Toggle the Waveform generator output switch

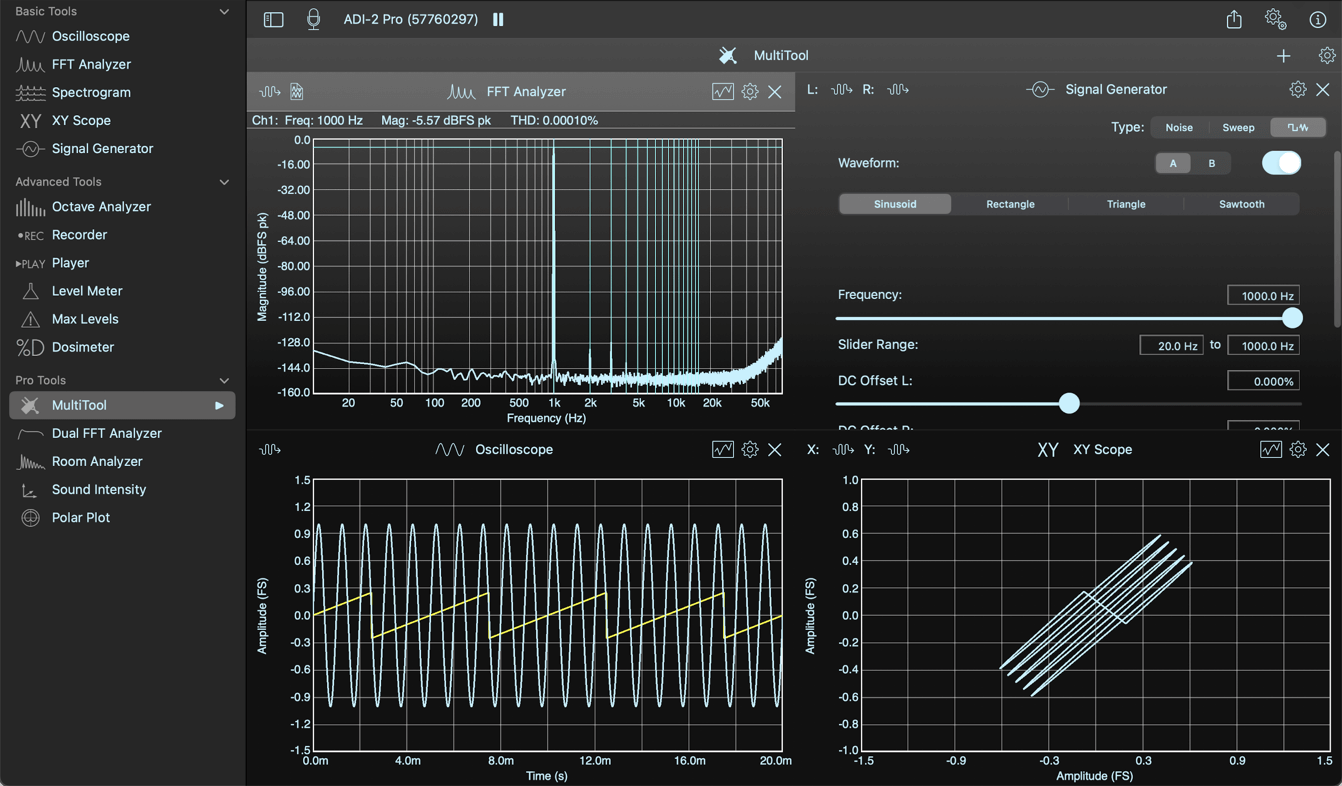click(x=1281, y=162)
